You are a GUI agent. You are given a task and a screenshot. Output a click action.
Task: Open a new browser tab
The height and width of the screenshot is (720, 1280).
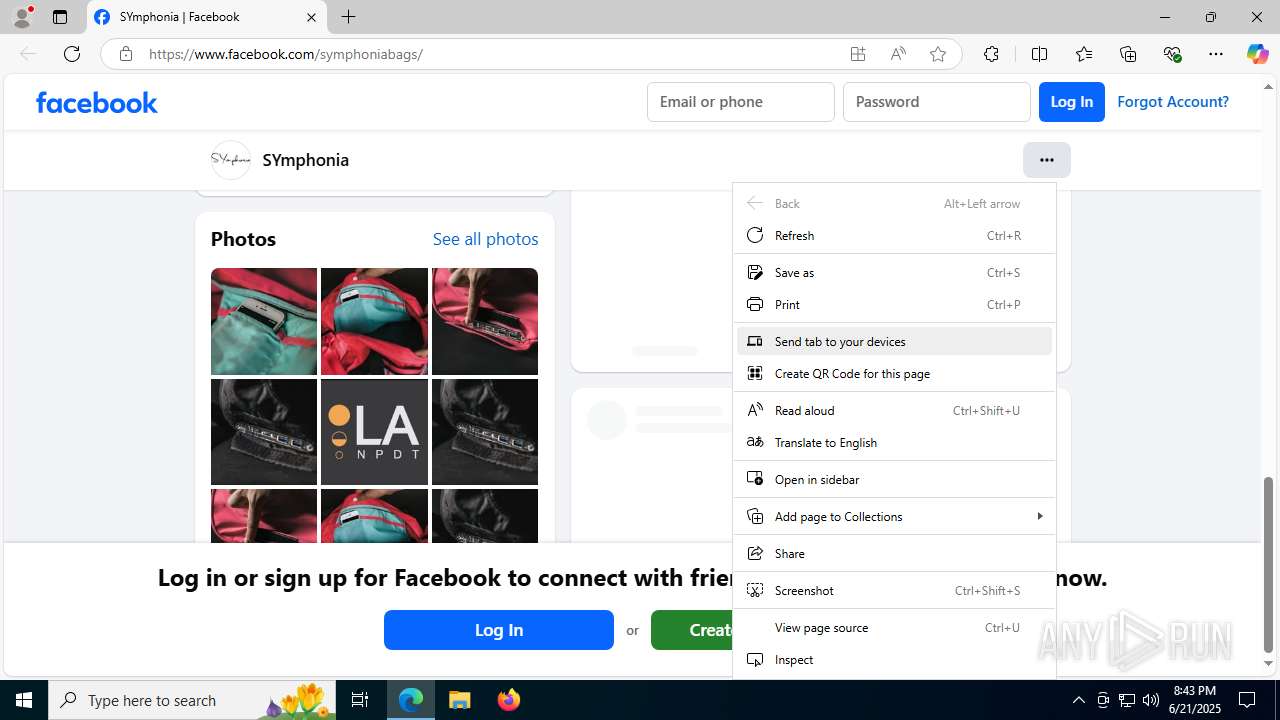coord(348,17)
